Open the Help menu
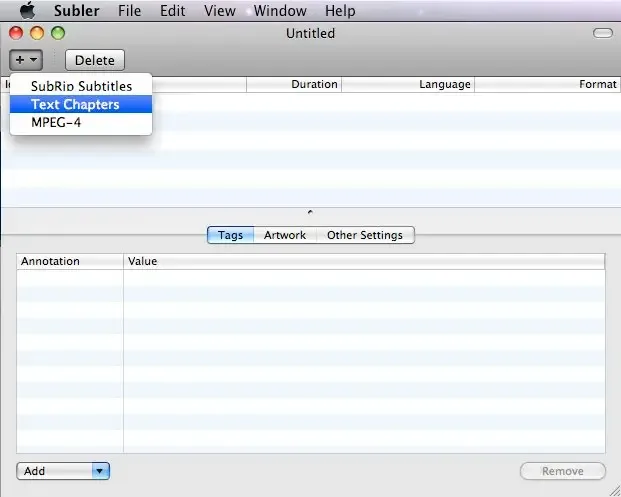Image resolution: width=621 pixels, height=497 pixels. click(340, 11)
